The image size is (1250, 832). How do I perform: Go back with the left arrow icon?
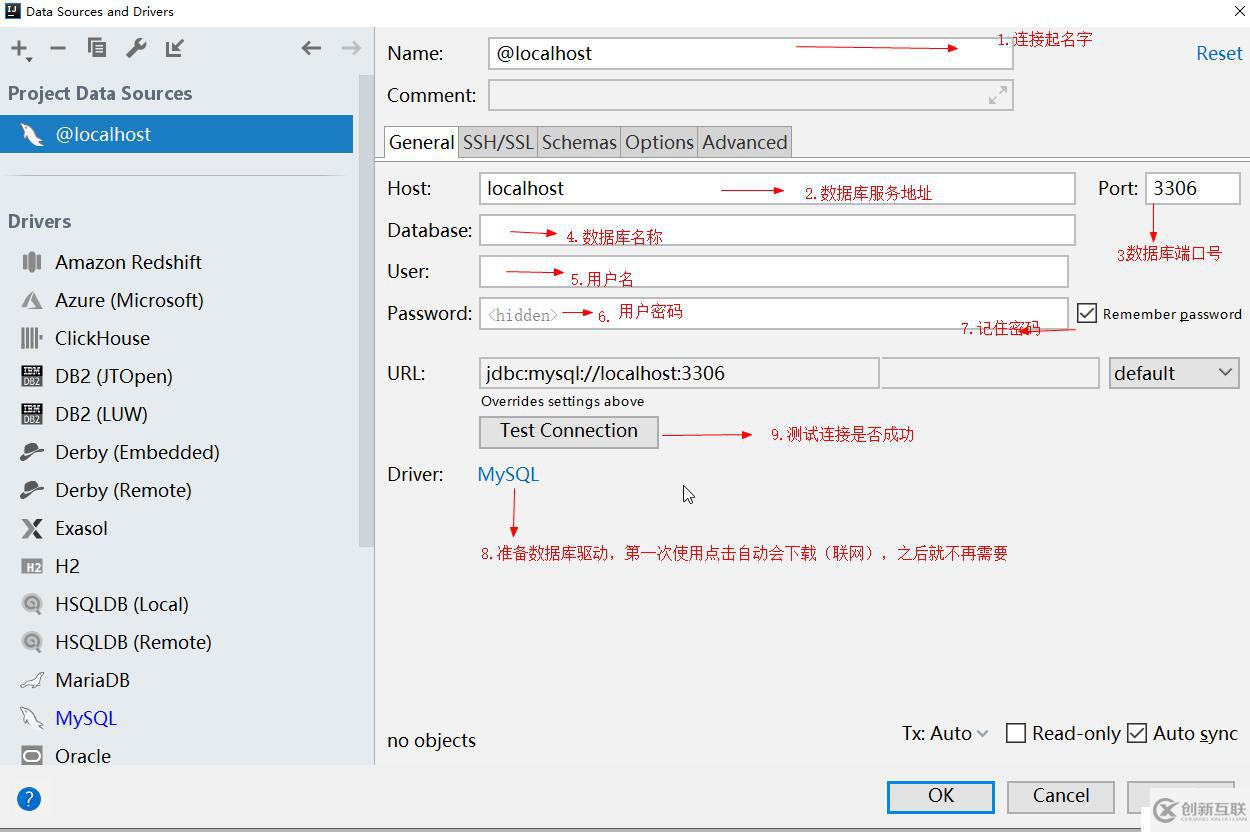point(311,48)
